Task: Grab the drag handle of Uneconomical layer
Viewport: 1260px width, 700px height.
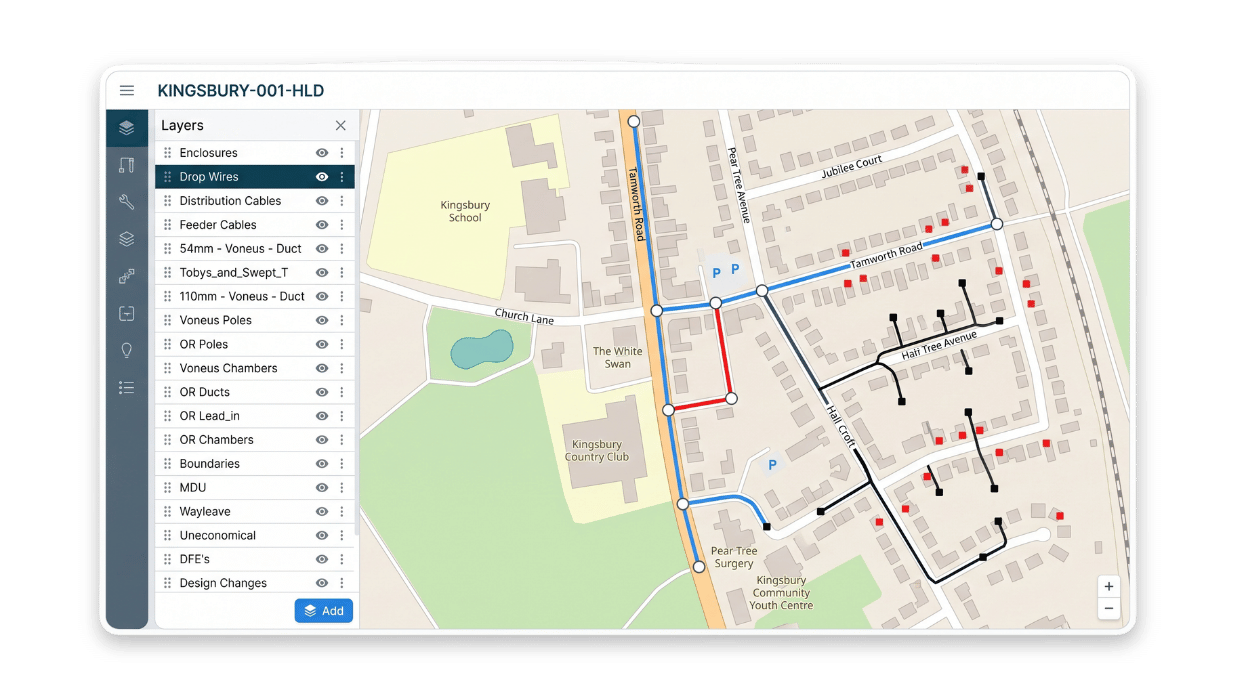Action: click(x=167, y=535)
